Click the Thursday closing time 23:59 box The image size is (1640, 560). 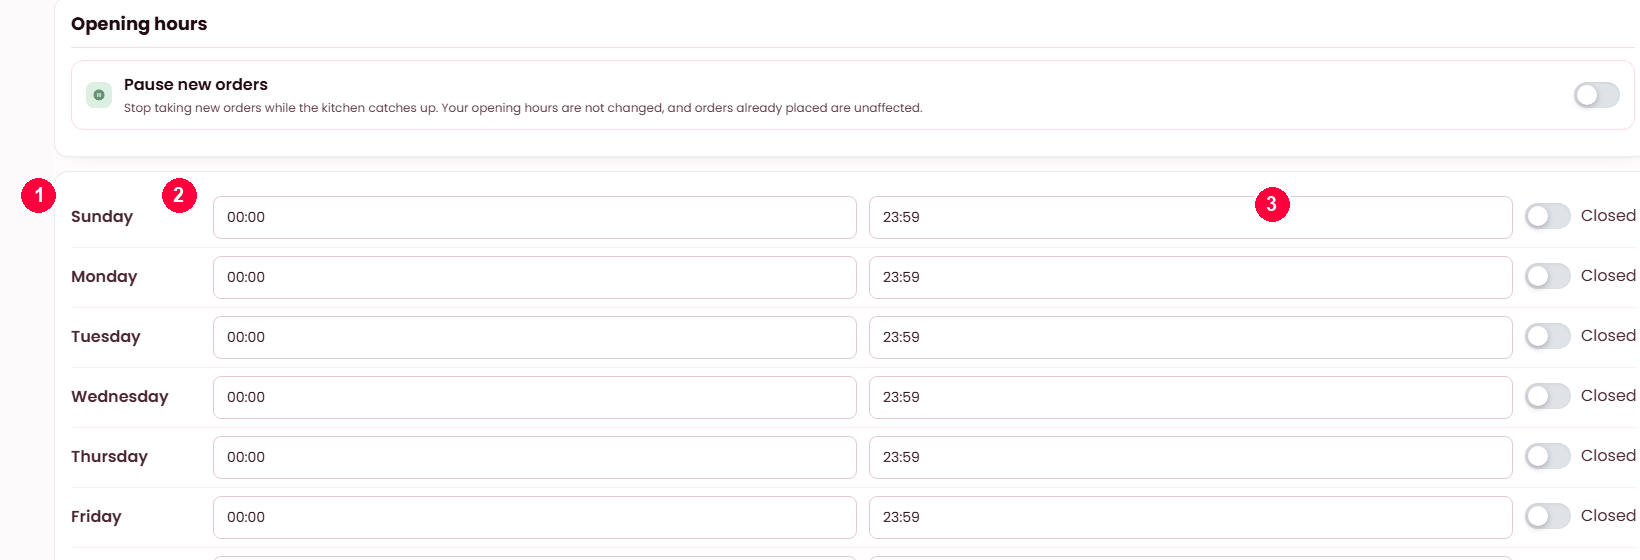1190,457
